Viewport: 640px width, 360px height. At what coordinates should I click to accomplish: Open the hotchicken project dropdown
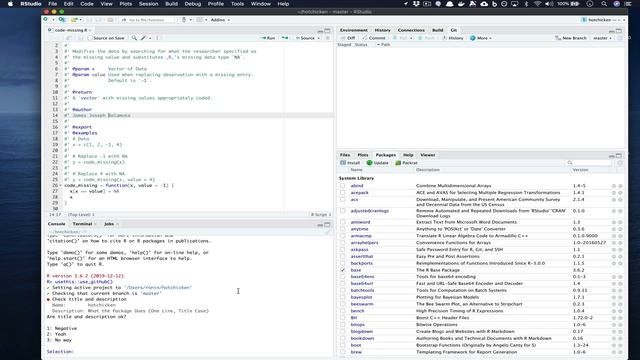602,20
